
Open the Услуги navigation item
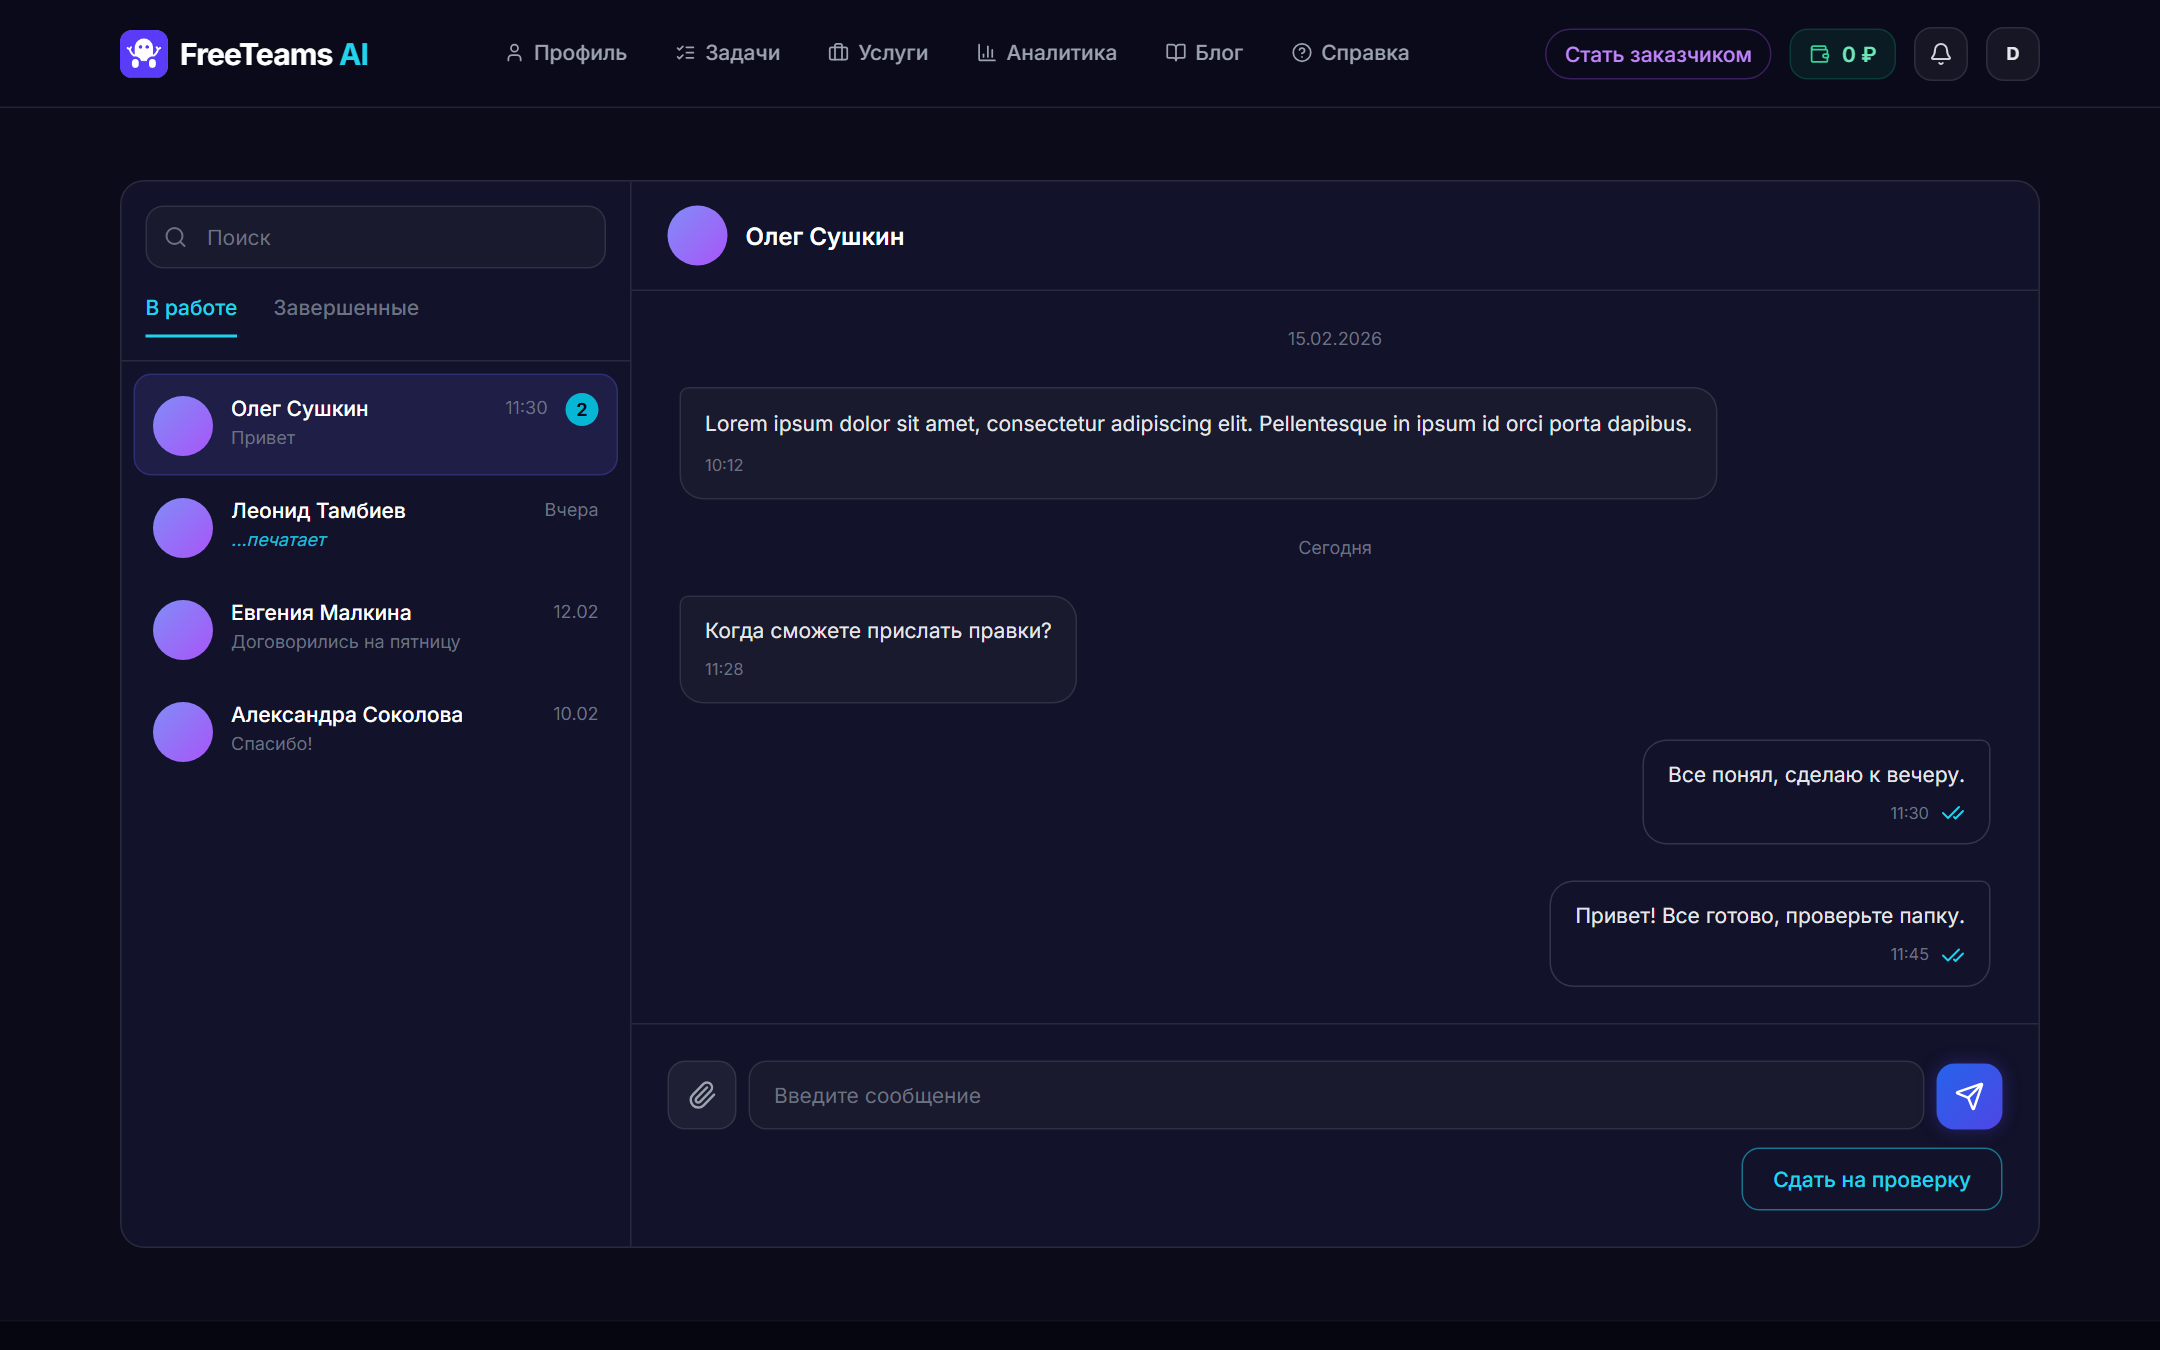[x=878, y=53]
